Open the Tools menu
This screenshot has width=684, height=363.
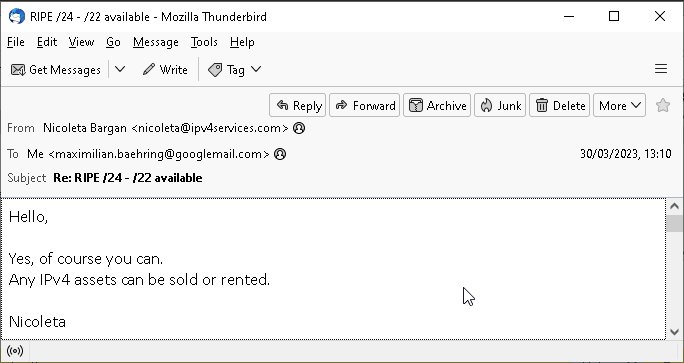coord(204,42)
